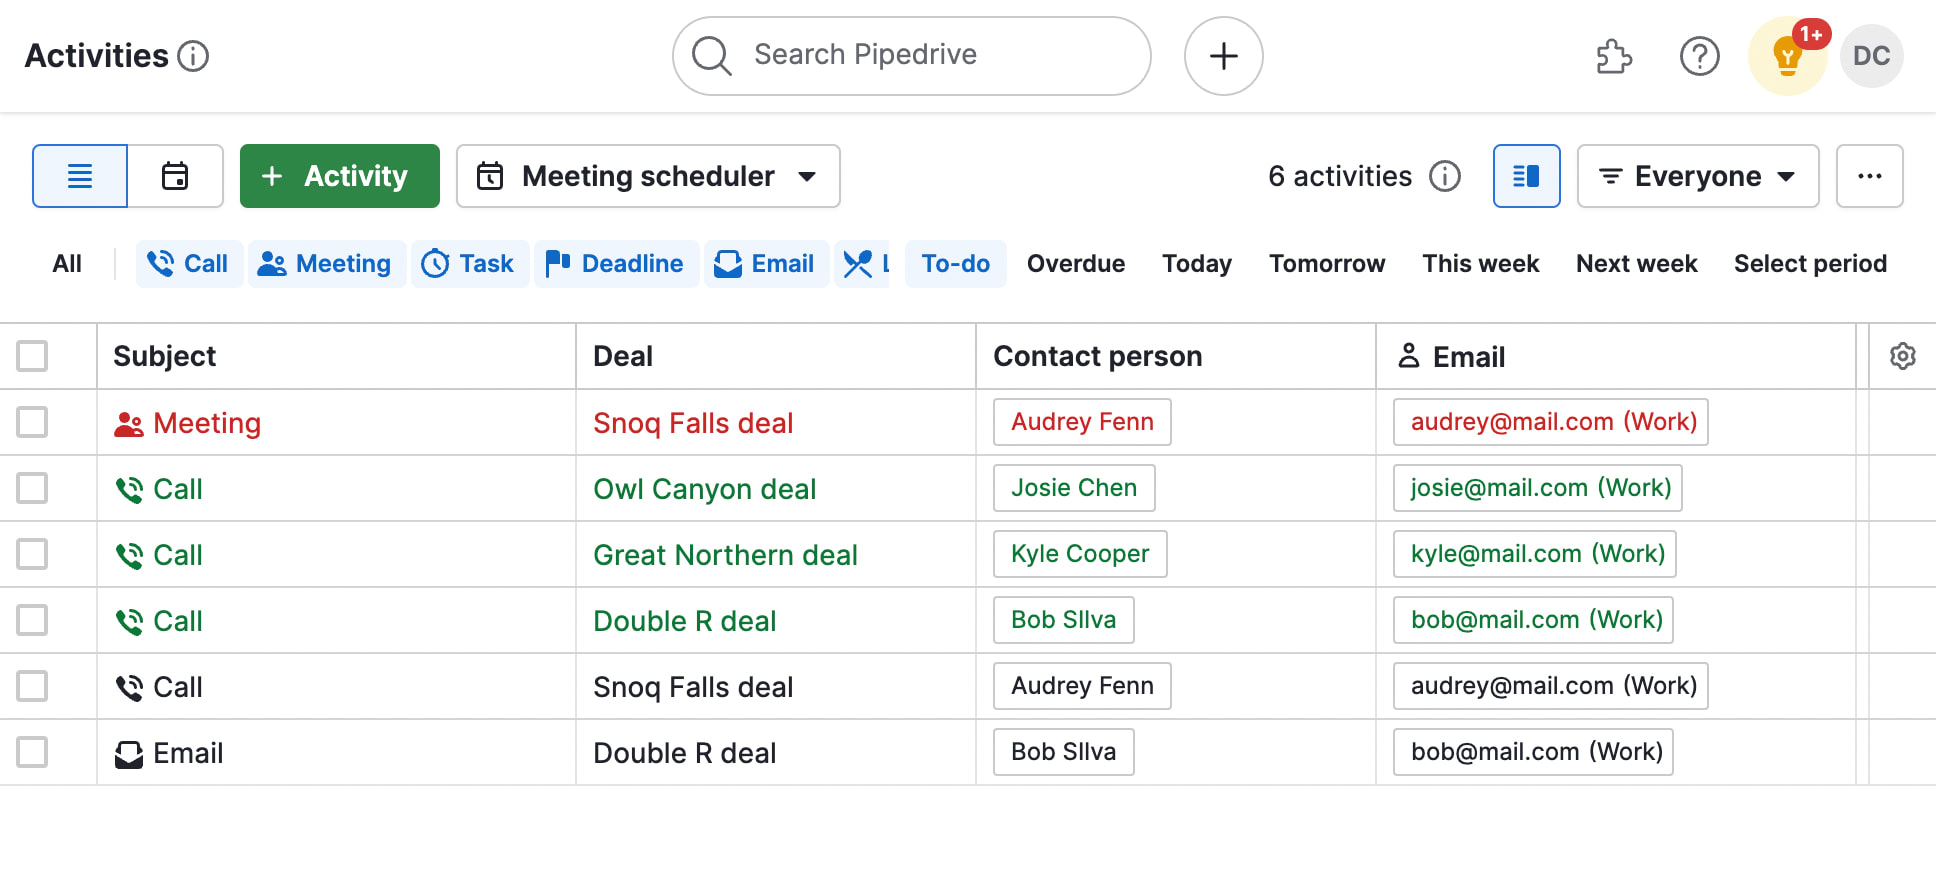Screen dimensions: 1936x870
Task: Open the marketplace puzzle icon
Action: click(x=1614, y=56)
